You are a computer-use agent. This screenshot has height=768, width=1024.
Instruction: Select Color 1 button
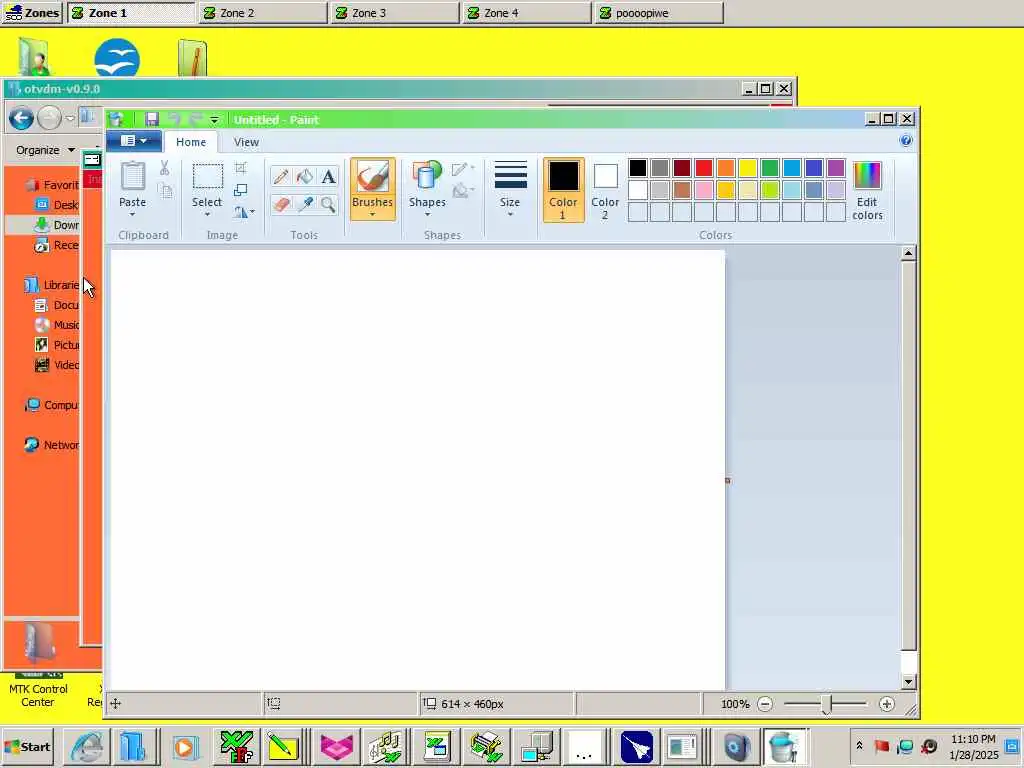point(563,189)
